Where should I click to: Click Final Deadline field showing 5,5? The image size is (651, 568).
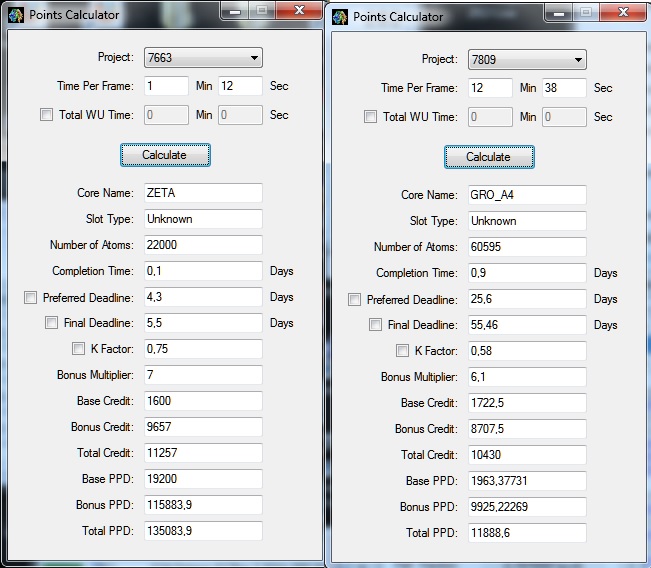(203, 323)
